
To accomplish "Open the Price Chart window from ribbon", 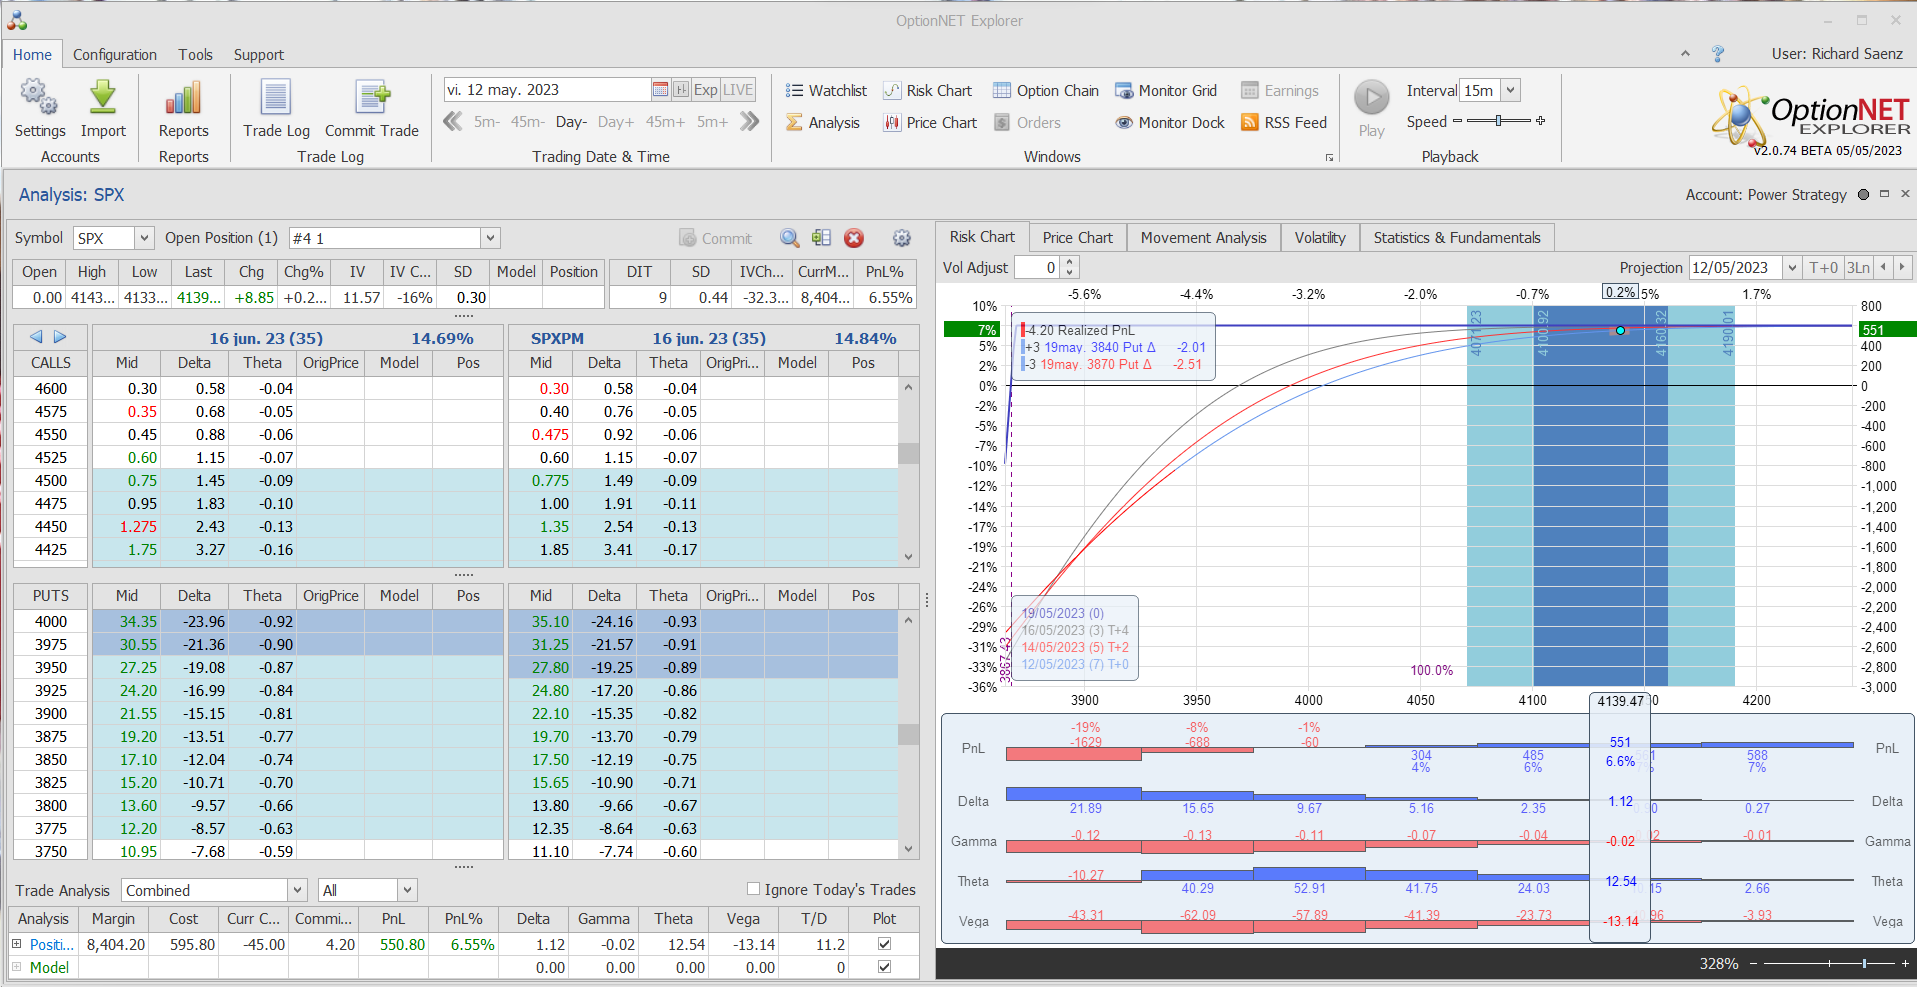I will (x=930, y=123).
